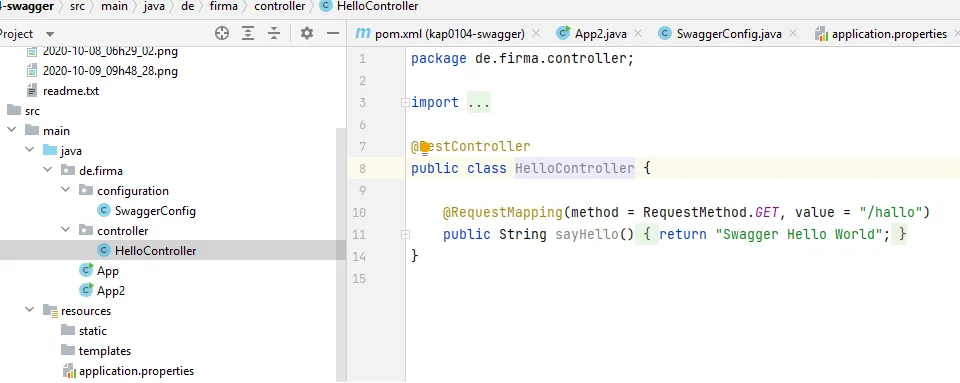Expand the folded sayHello method

405,234
